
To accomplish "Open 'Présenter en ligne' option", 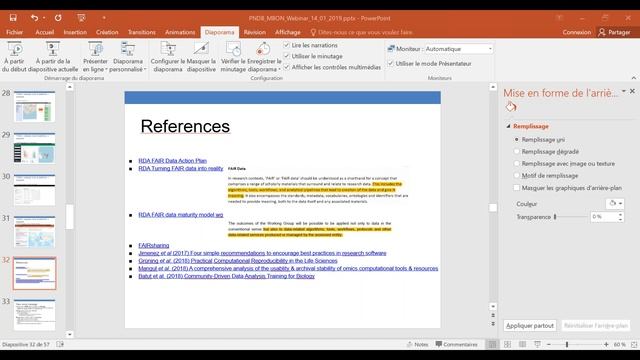I will [96, 57].
